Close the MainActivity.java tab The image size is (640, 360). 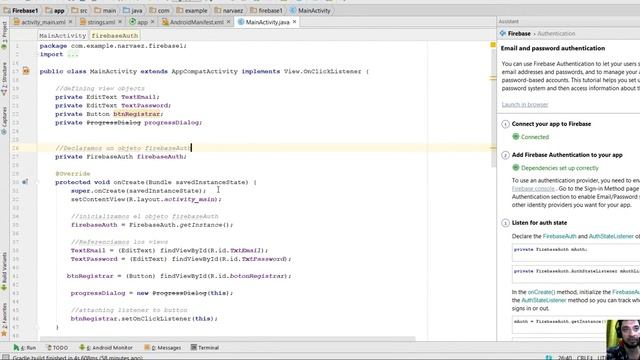294,22
